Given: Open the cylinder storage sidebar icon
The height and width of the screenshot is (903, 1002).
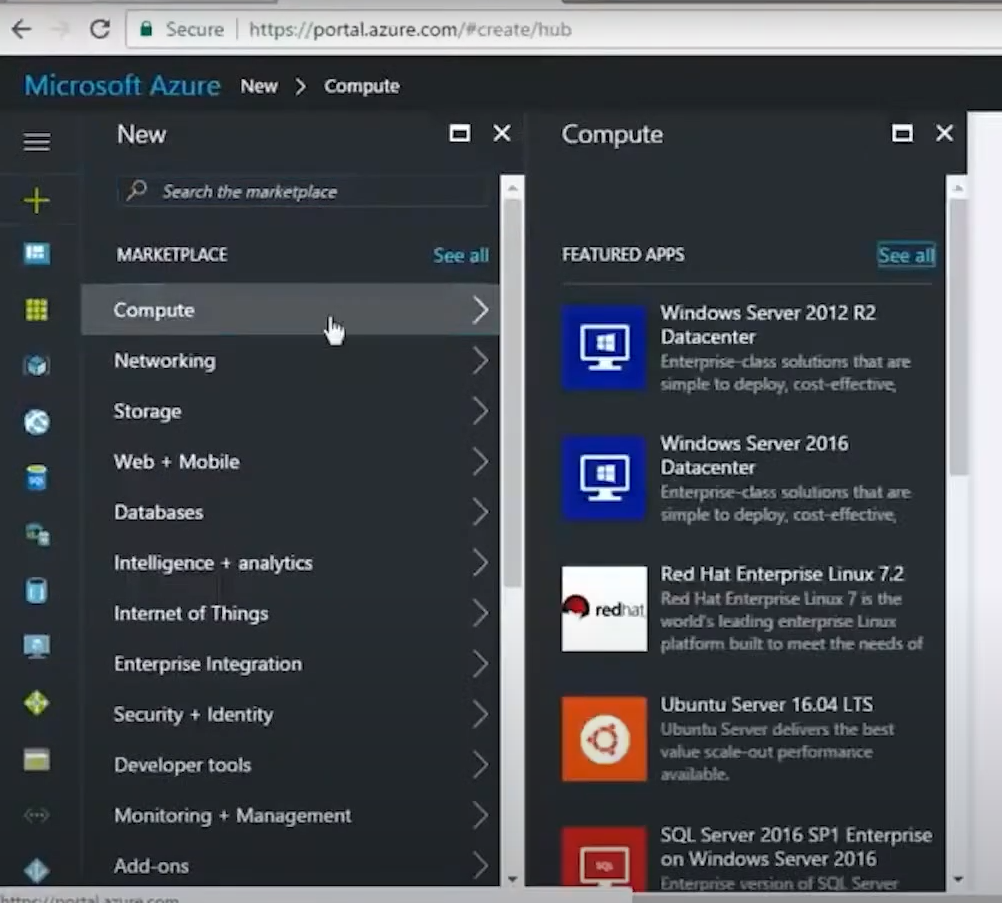Looking at the screenshot, I should [x=36, y=591].
